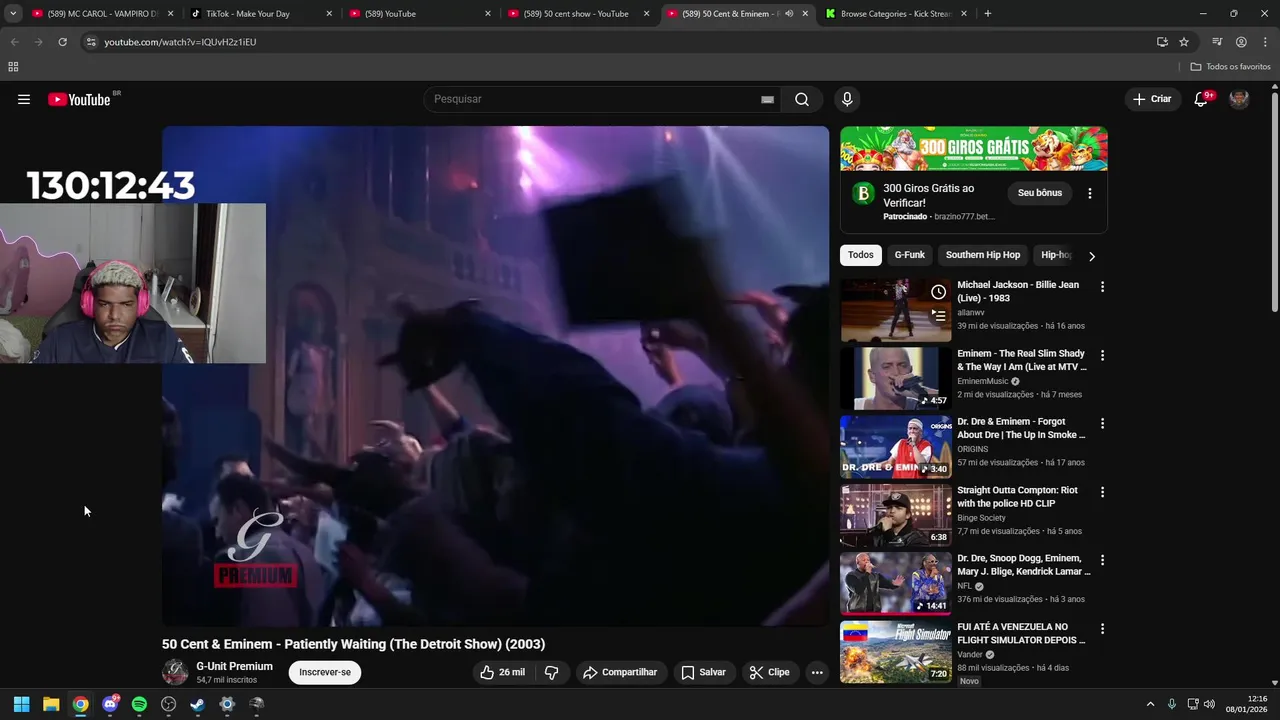Open the 300 Giros Grátis banner ad

(x=974, y=149)
